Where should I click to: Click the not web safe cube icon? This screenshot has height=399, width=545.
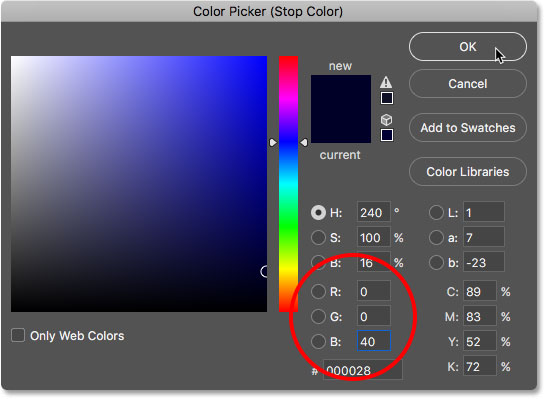[387, 120]
